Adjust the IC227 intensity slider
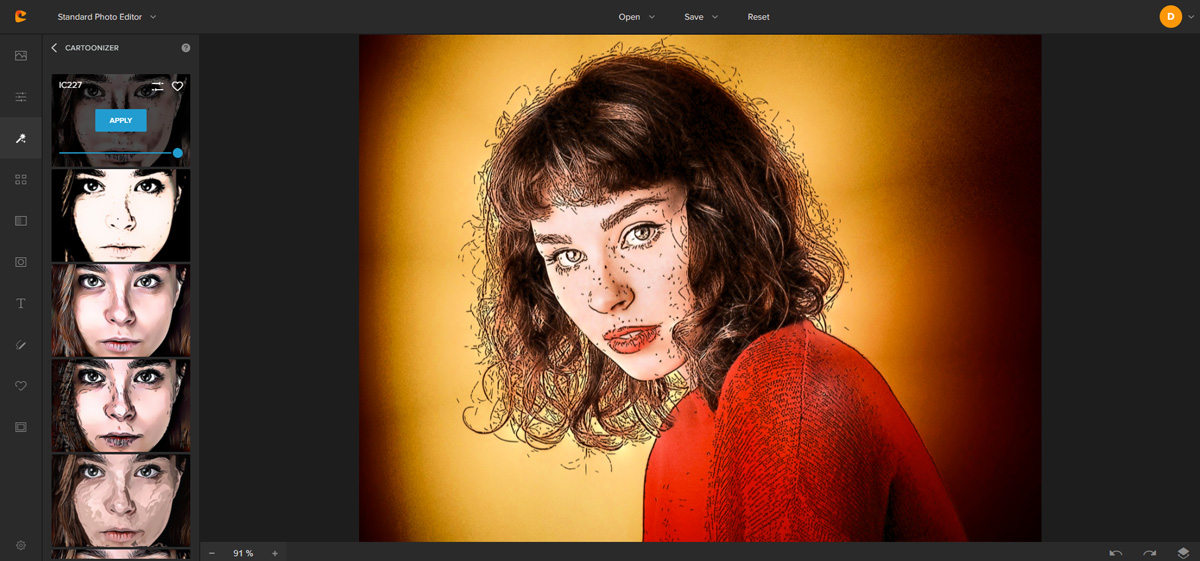Image resolution: width=1200 pixels, height=561 pixels. click(x=120, y=153)
